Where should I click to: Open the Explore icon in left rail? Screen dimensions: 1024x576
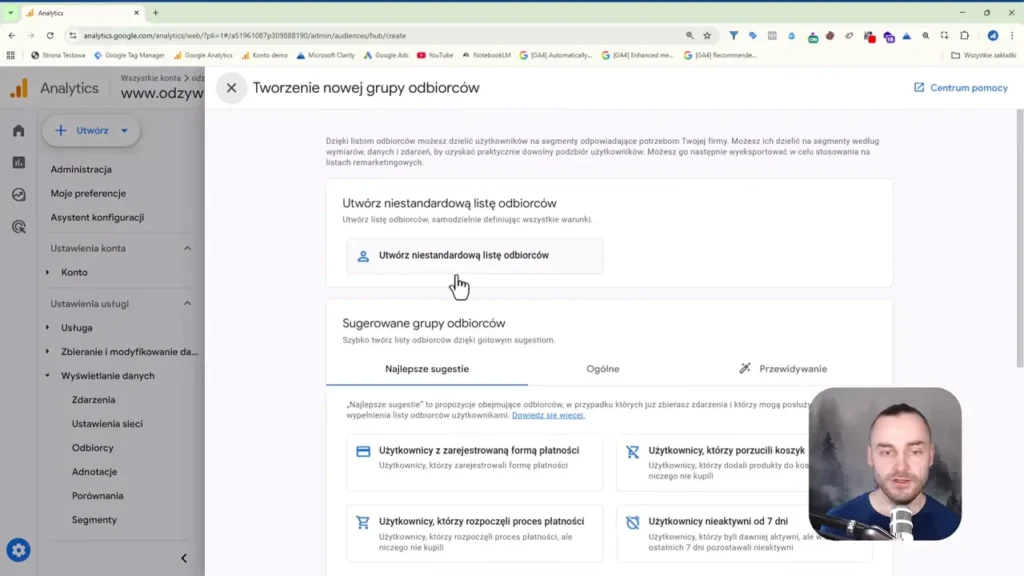click(18, 195)
